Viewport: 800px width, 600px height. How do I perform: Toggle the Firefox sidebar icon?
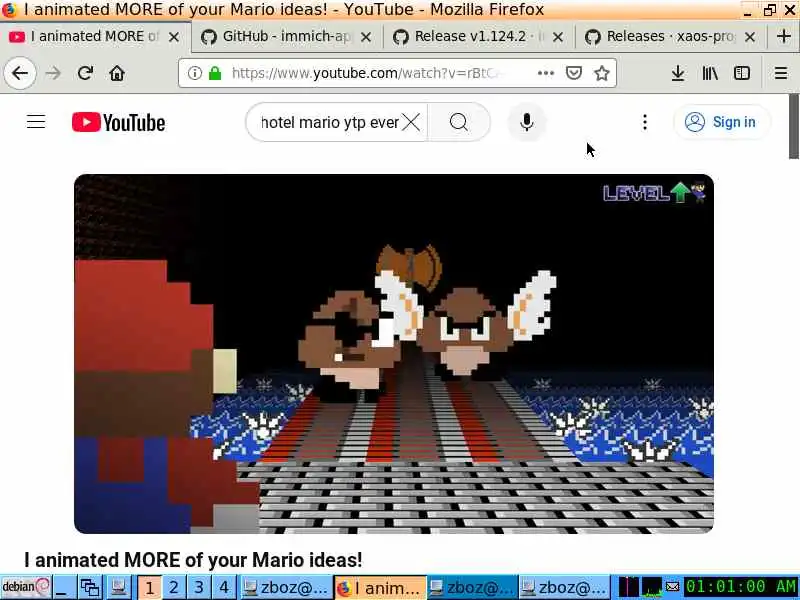(x=741, y=73)
